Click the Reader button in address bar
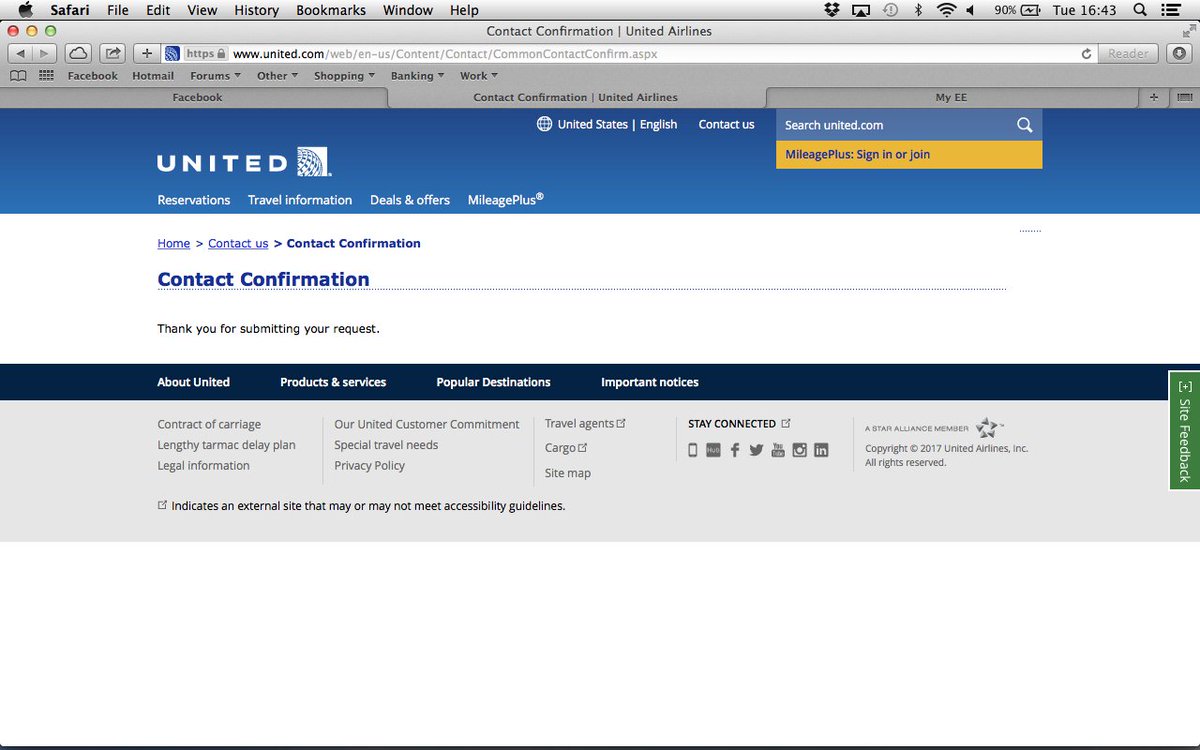Image resolution: width=1200 pixels, height=750 pixels. coord(1128,54)
